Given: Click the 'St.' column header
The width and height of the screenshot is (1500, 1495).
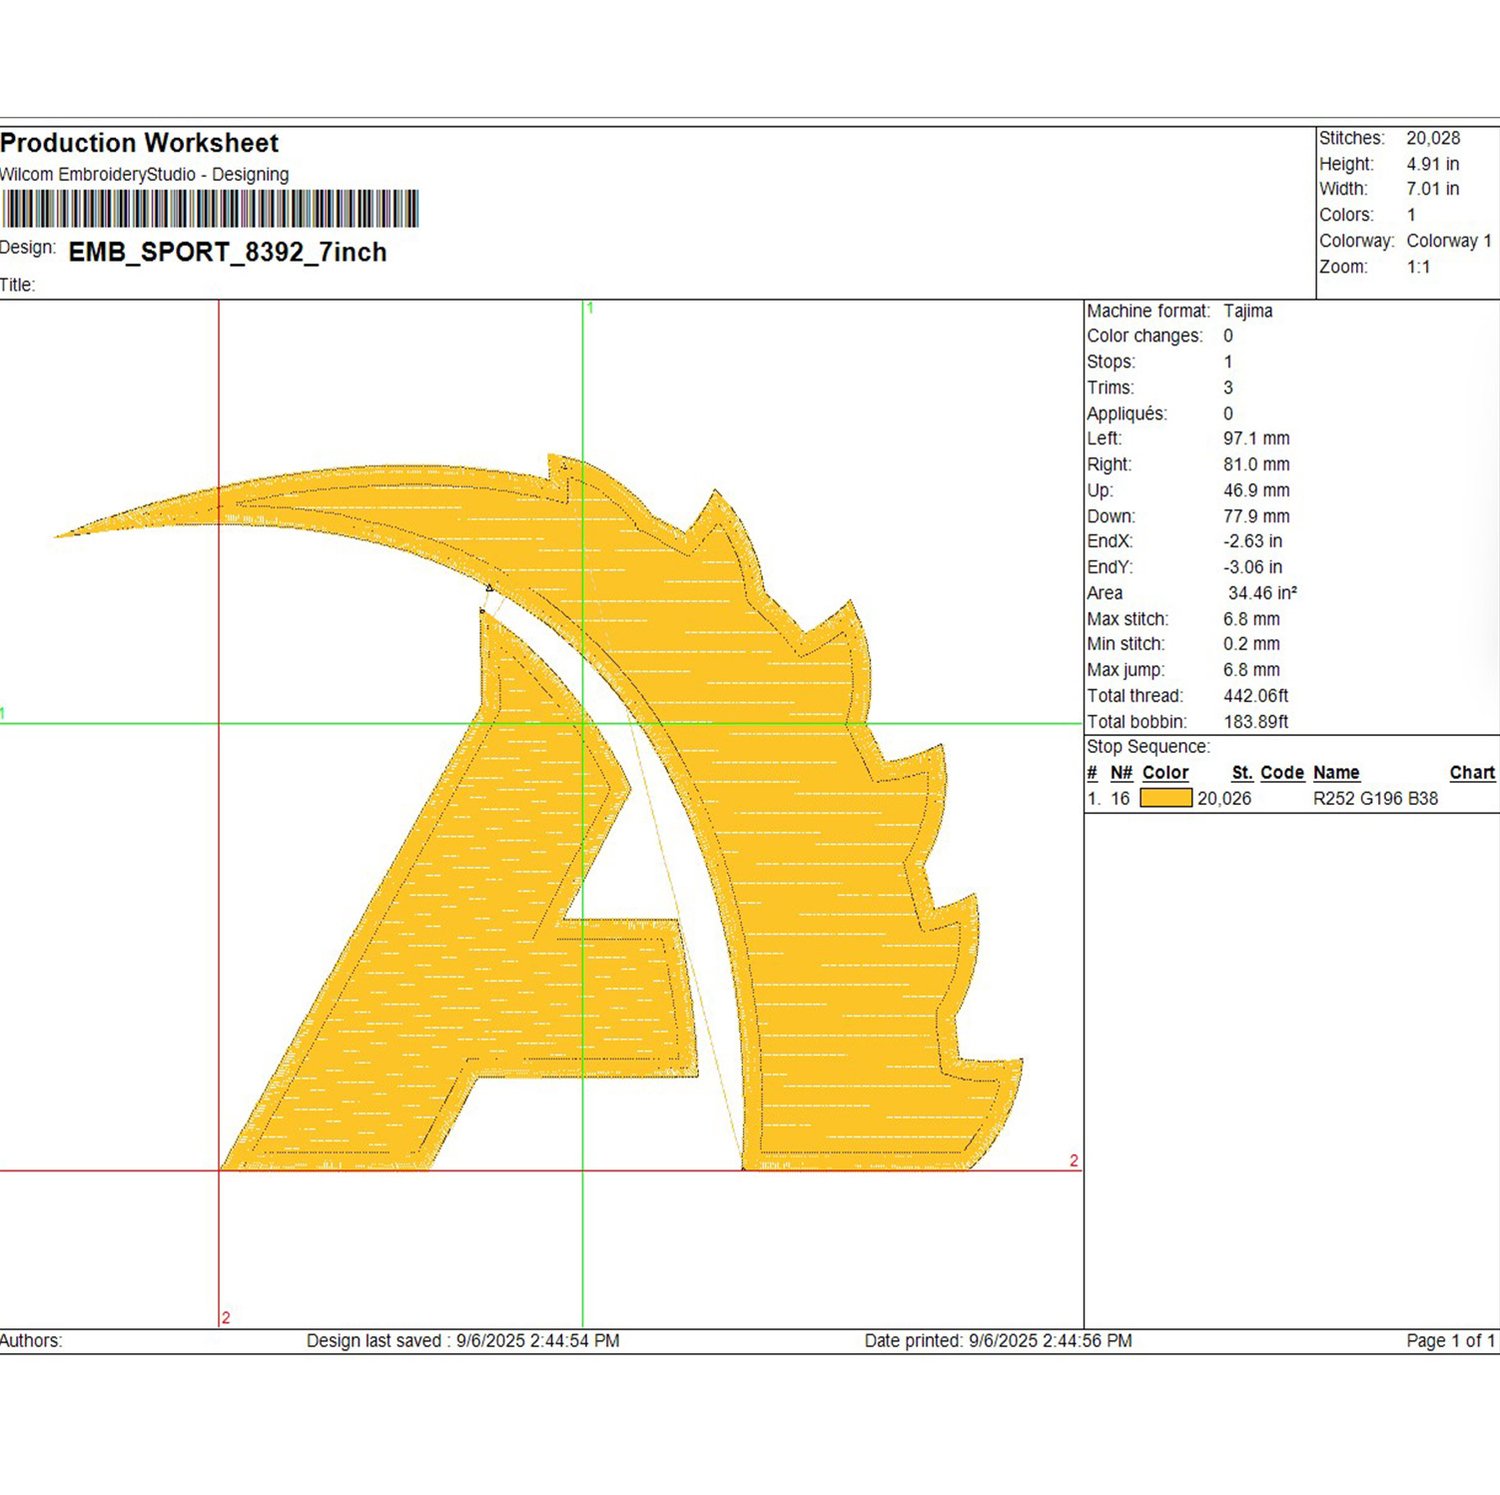Looking at the screenshot, I should 1242,773.
